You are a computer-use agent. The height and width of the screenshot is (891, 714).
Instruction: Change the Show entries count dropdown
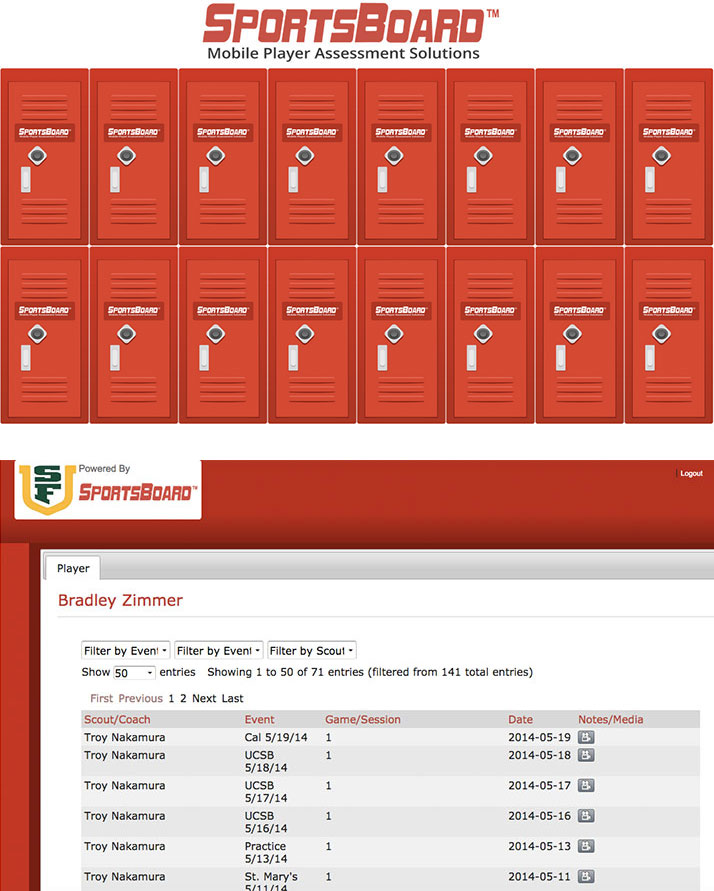[134, 673]
